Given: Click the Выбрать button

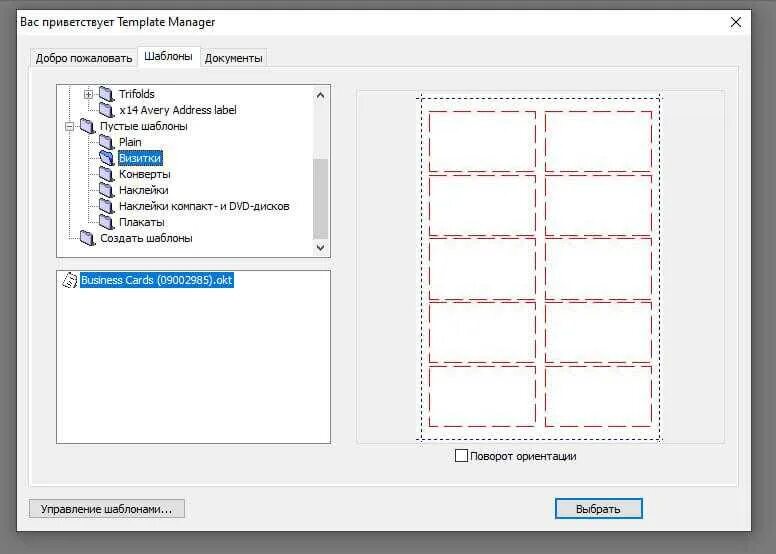Looking at the screenshot, I should click(x=598, y=509).
